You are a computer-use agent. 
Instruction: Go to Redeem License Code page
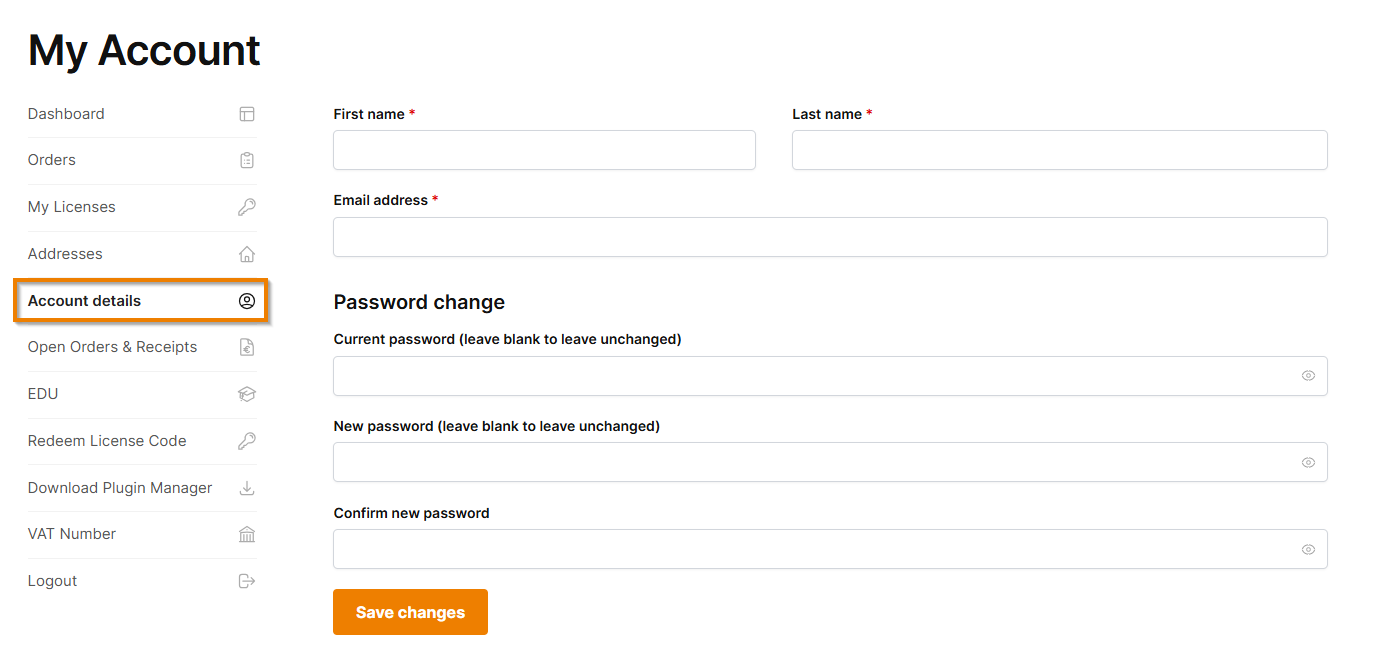coord(107,441)
